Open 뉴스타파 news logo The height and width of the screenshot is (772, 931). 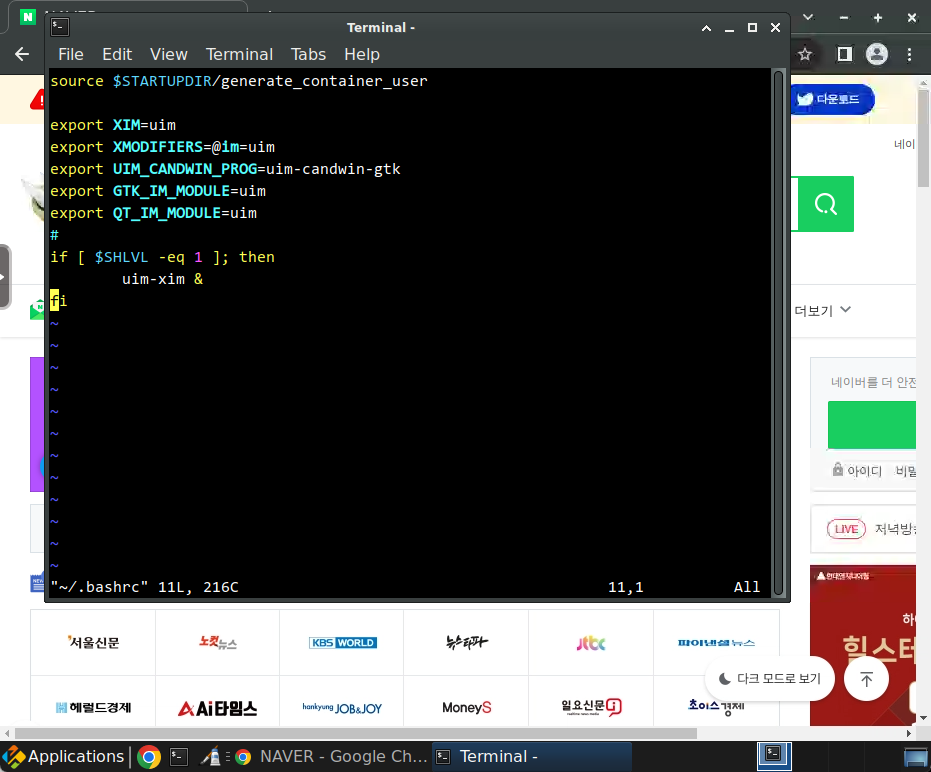[x=466, y=643]
